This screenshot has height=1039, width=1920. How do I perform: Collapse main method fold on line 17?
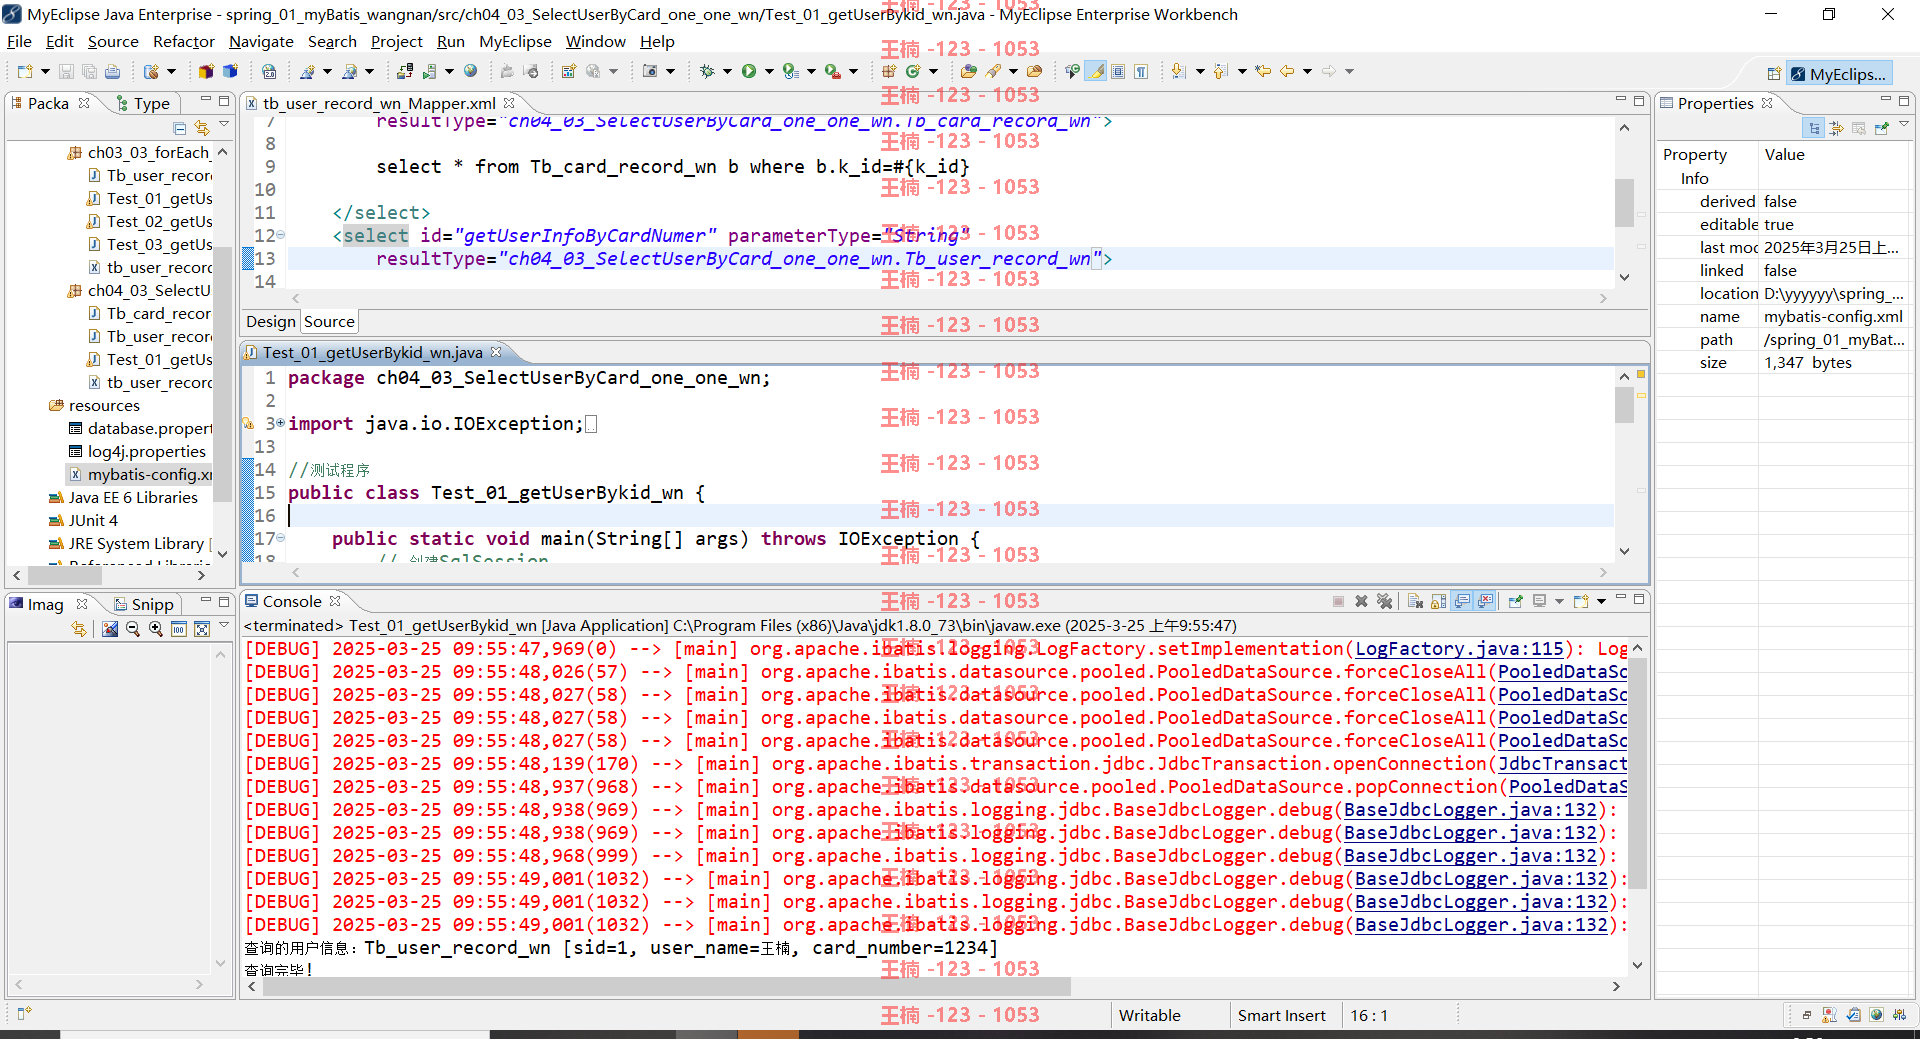[x=280, y=538]
